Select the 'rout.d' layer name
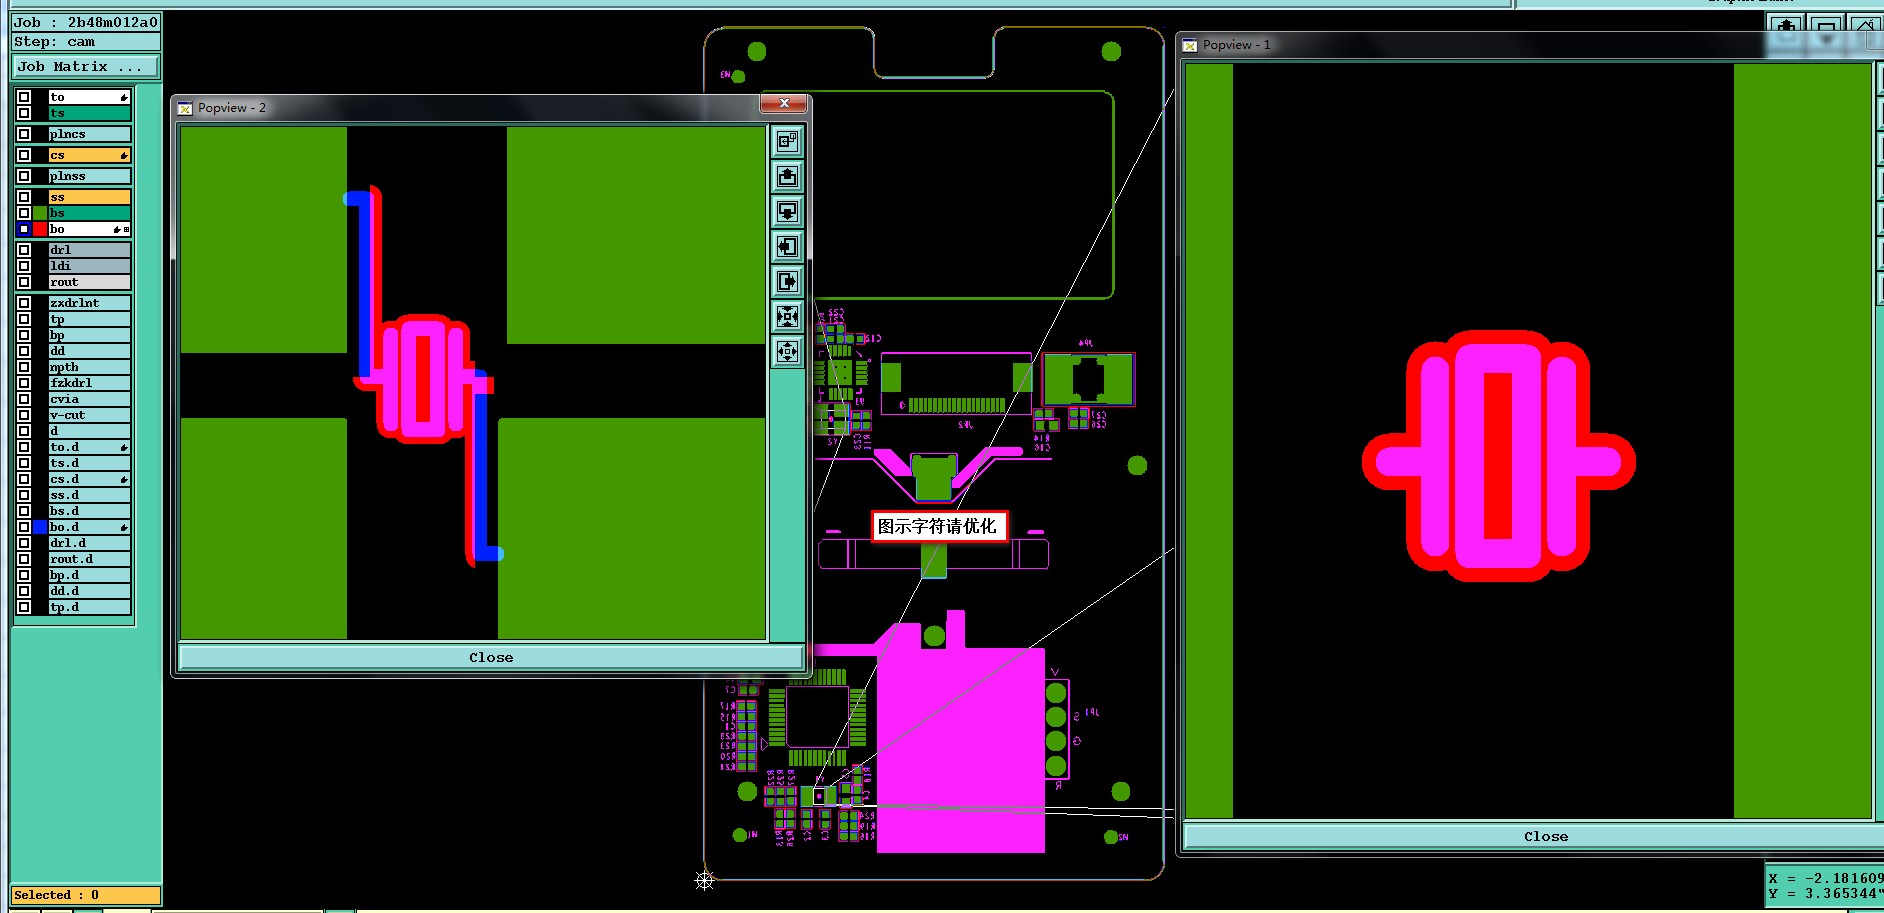 tap(89, 559)
